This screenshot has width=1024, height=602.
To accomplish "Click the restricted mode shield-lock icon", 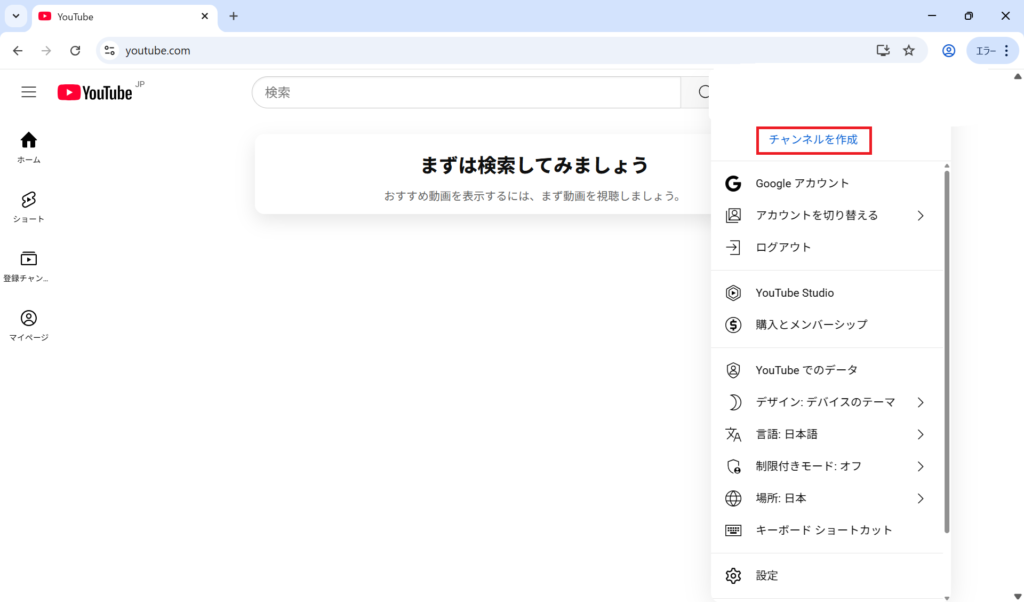I will click(733, 466).
